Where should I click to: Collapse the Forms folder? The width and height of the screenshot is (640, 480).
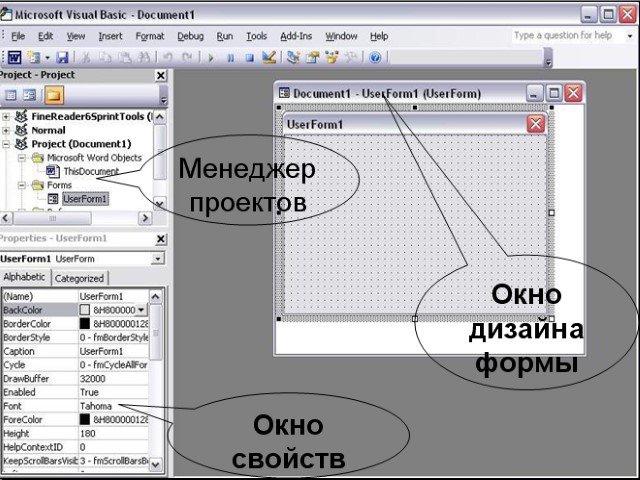pos(22,185)
